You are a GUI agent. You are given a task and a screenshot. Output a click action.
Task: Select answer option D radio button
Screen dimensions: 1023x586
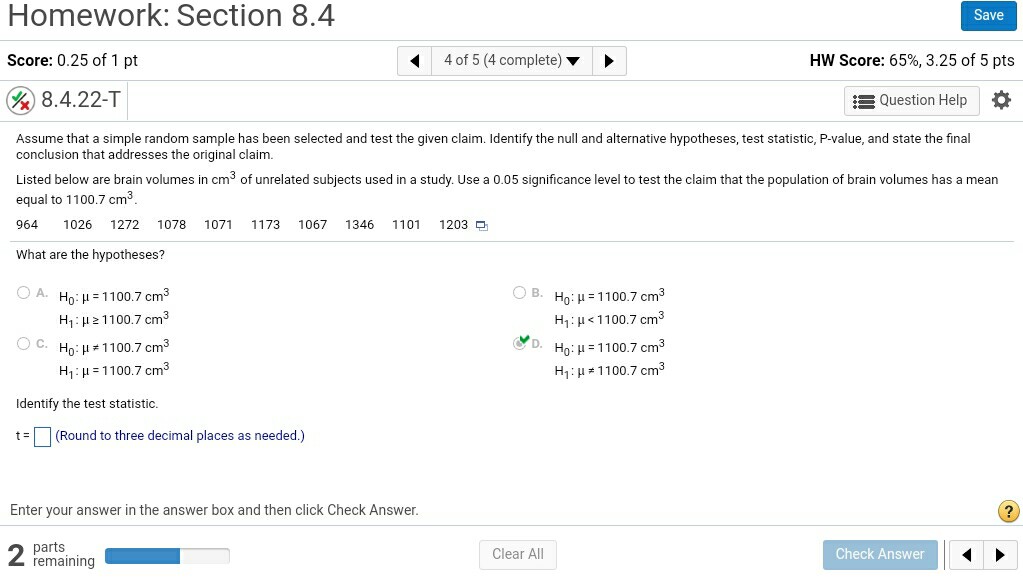pos(520,344)
